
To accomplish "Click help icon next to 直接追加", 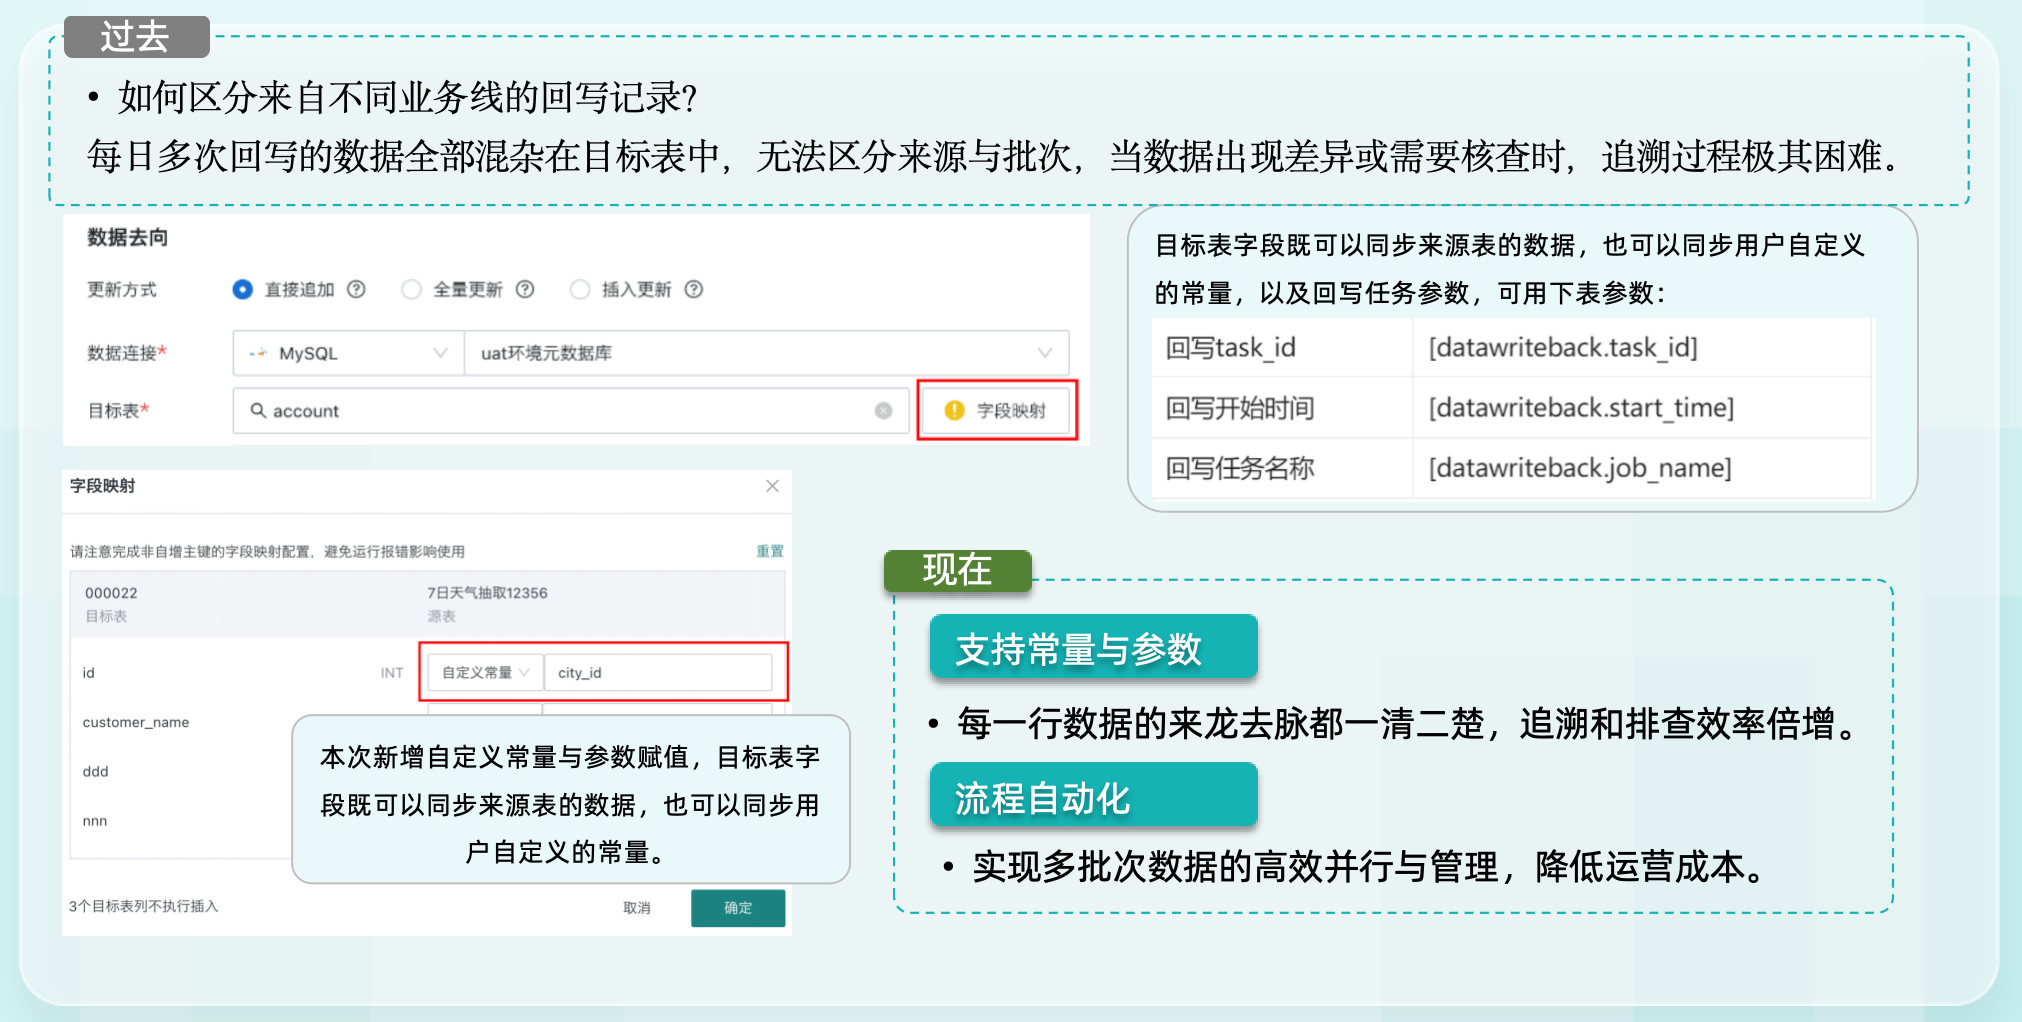I will (356, 289).
